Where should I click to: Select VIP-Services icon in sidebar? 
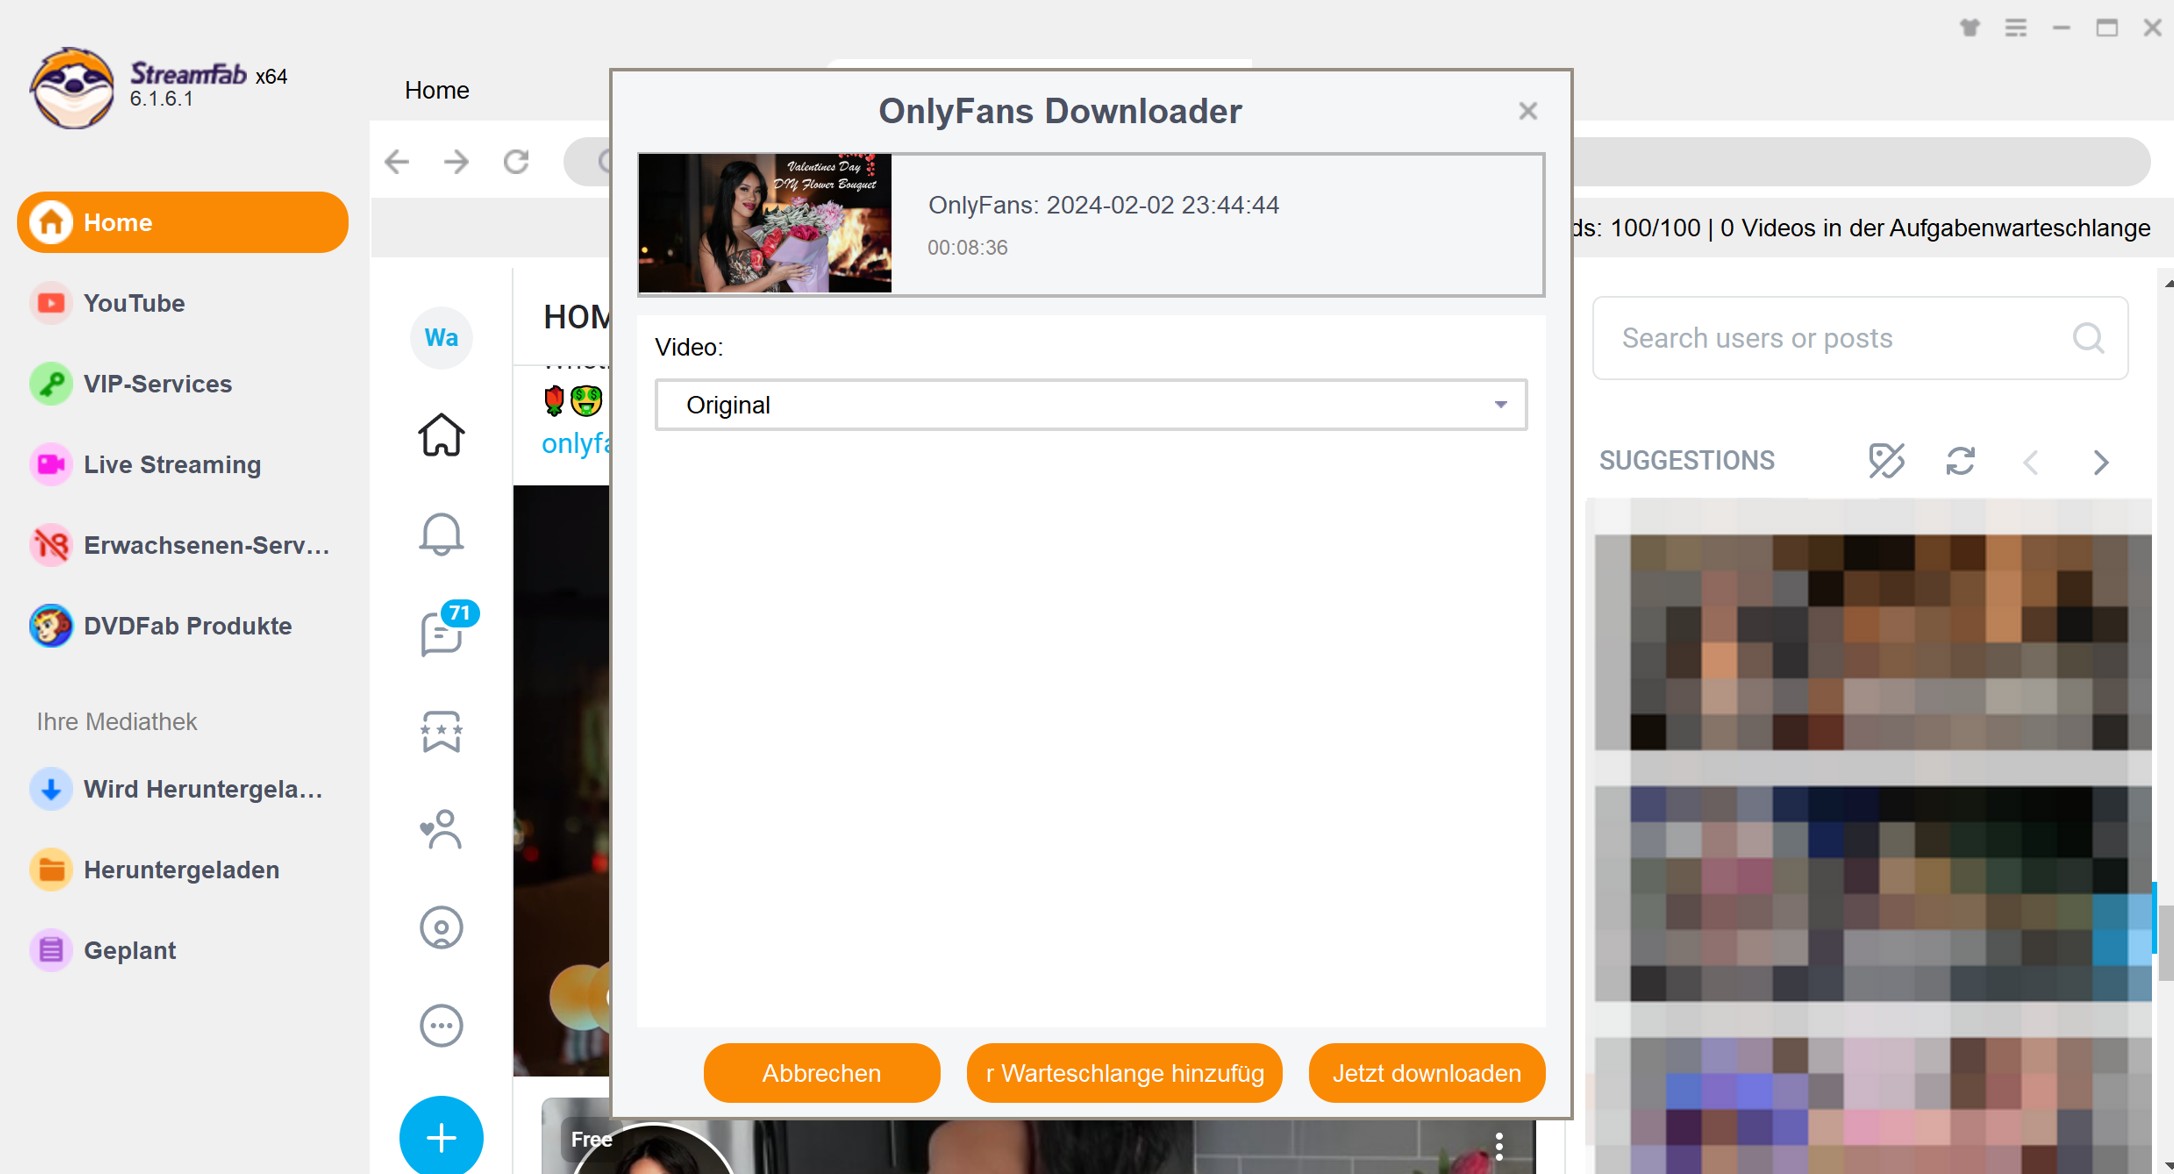click(49, 383)
